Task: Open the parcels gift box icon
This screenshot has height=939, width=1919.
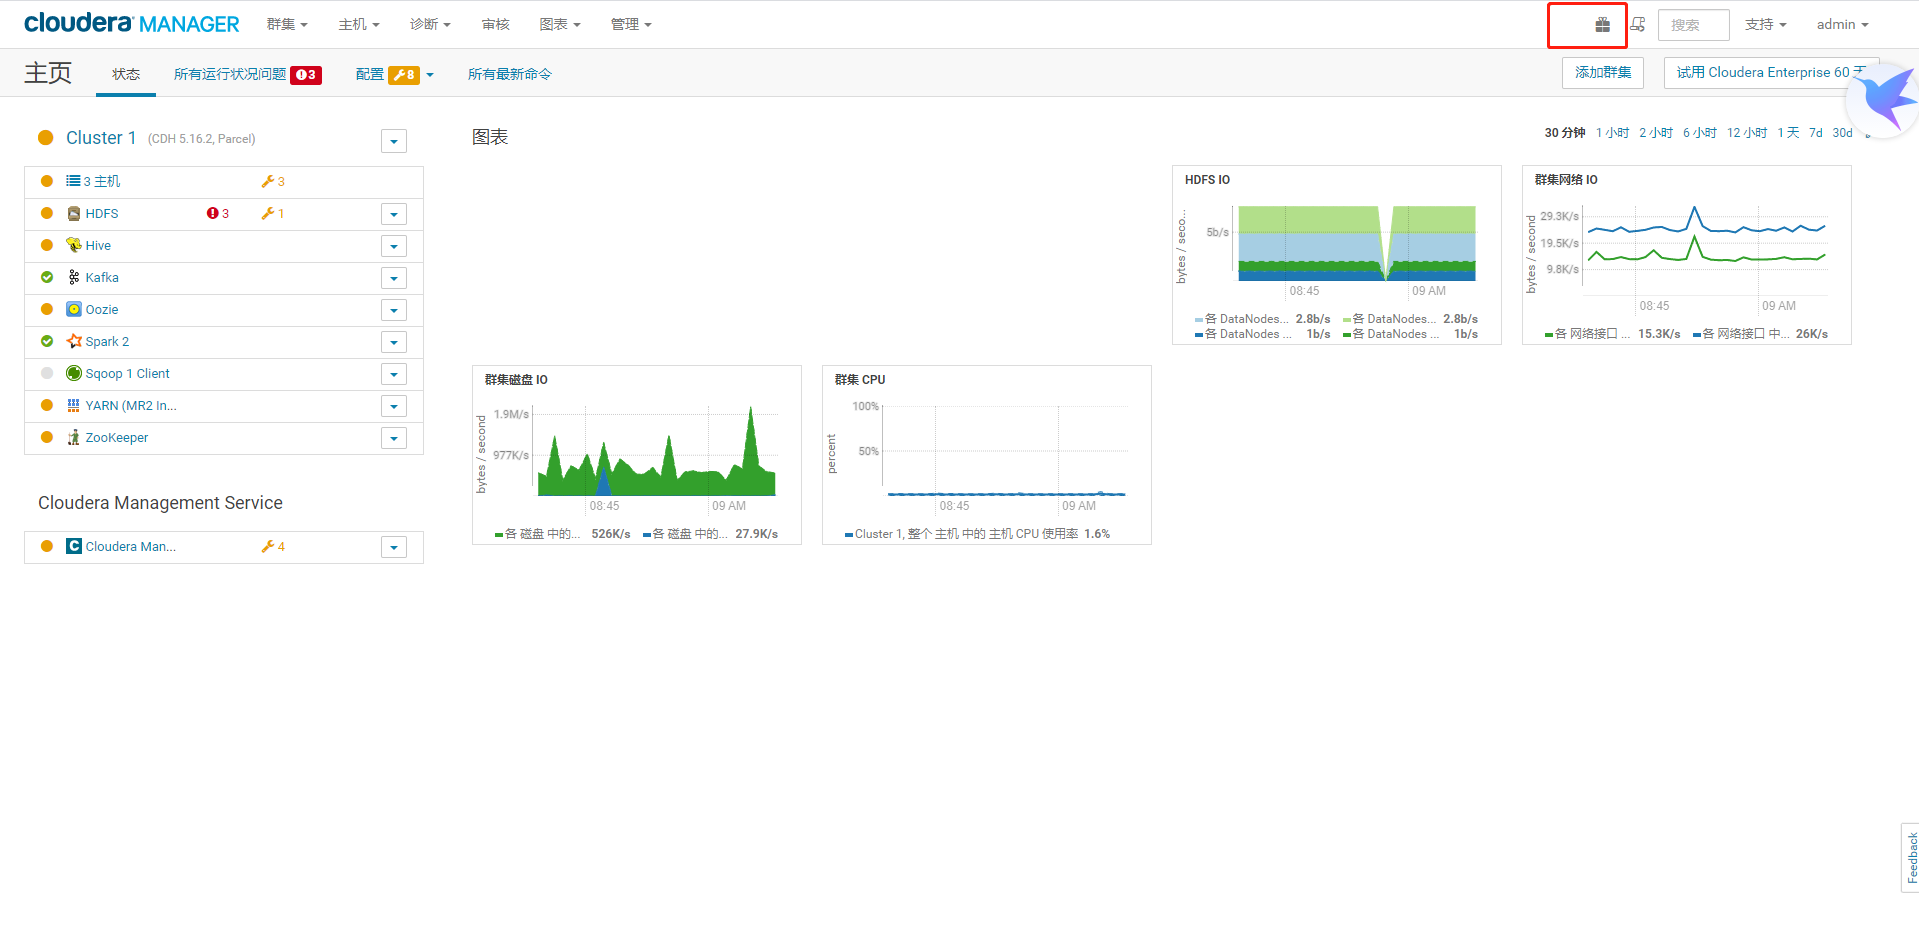Action: (1602, 25)
